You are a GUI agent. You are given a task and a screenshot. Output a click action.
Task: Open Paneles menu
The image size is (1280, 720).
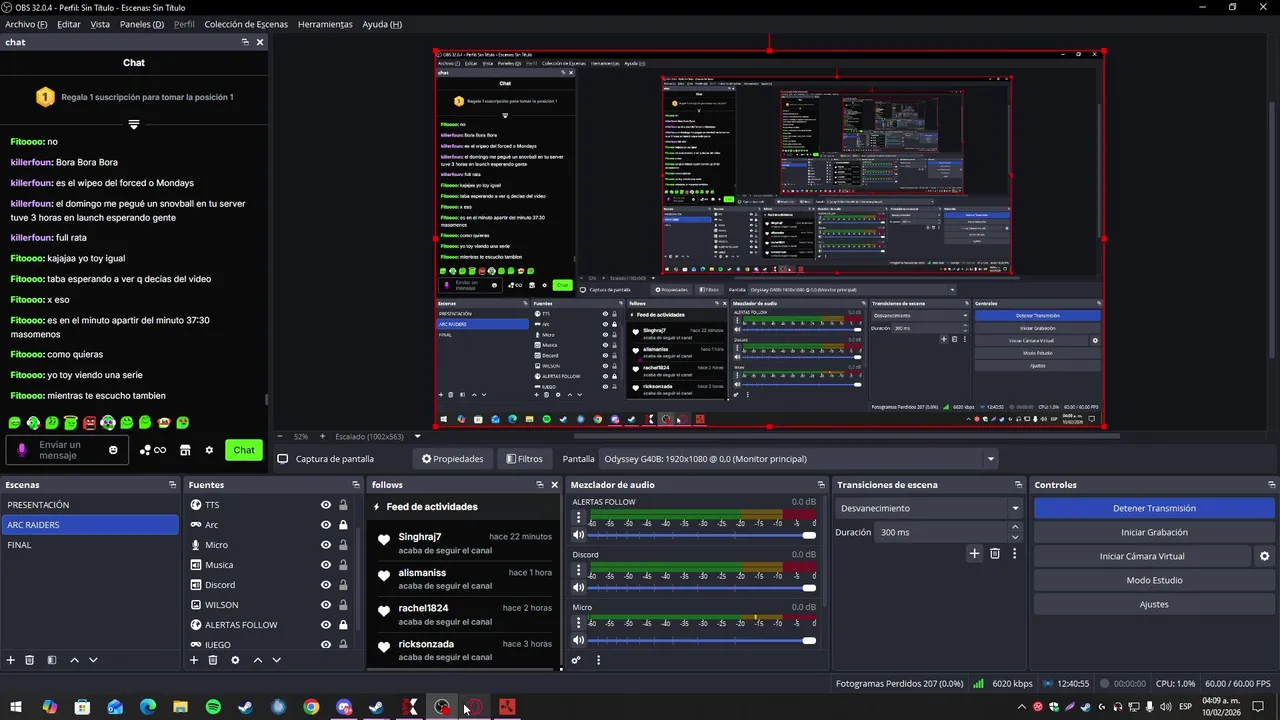142,24
